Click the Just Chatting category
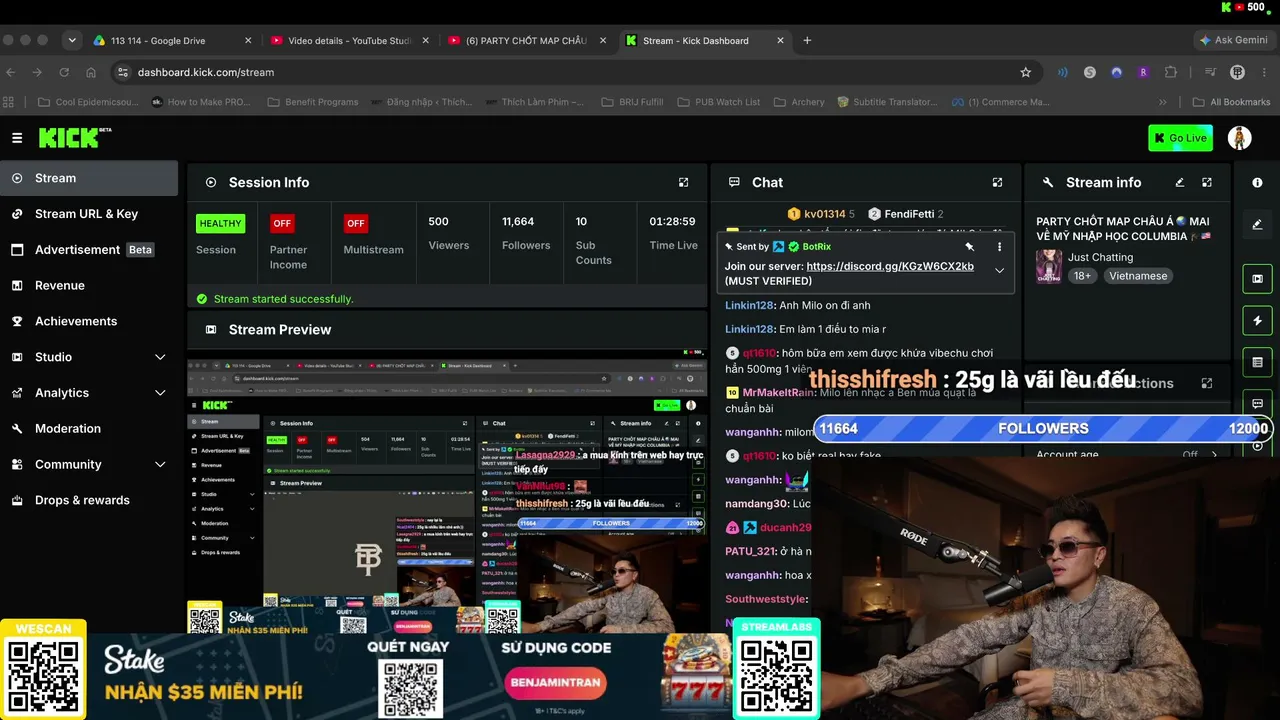The height and width of the screenshot is (720, 1280). click(1100, 257)
